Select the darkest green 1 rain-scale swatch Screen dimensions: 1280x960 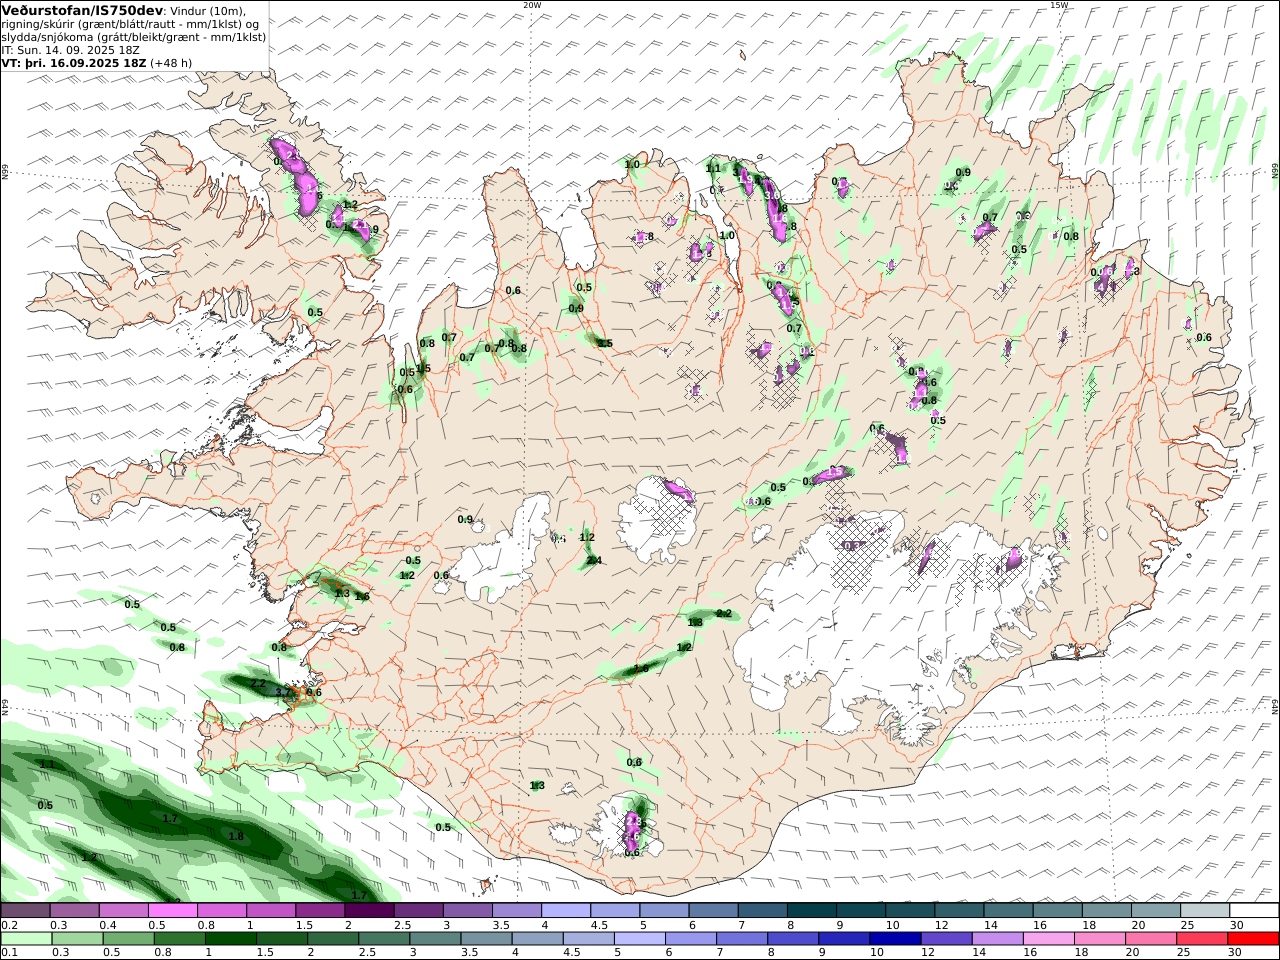point(230,939)
